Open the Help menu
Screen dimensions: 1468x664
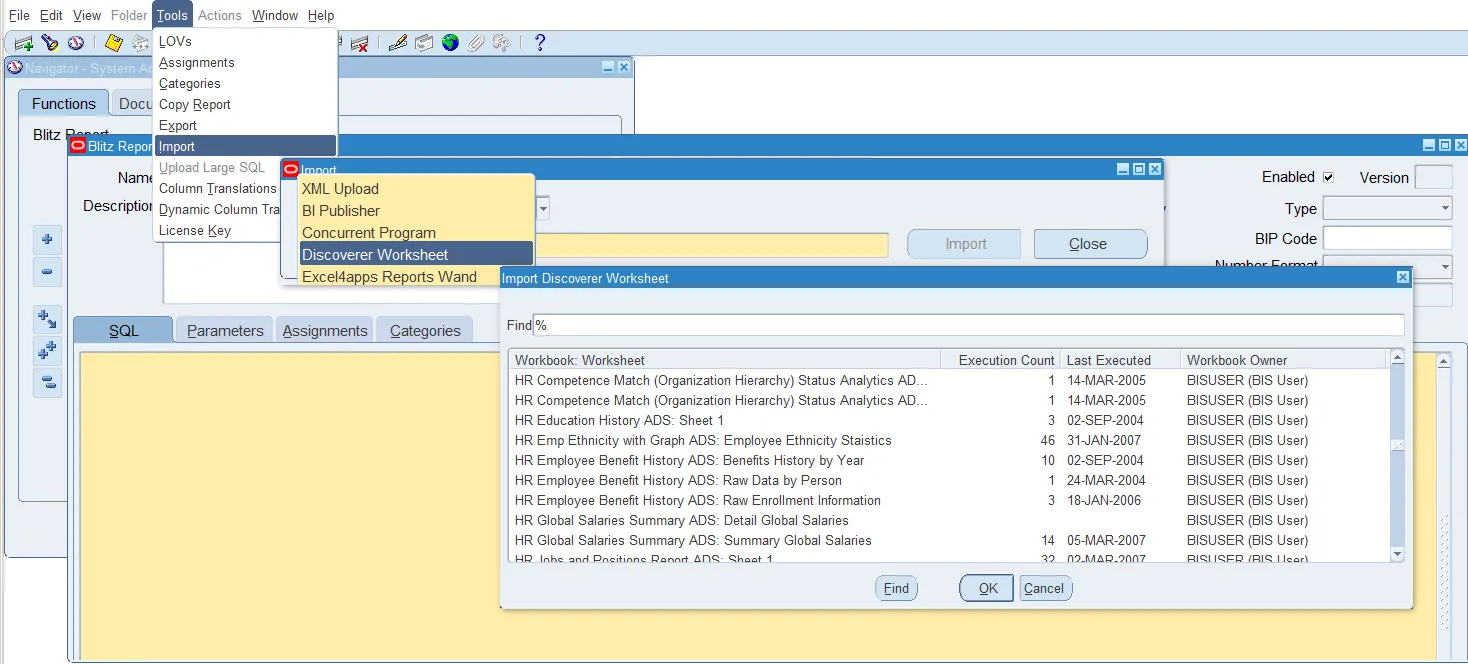coord(321,15)
